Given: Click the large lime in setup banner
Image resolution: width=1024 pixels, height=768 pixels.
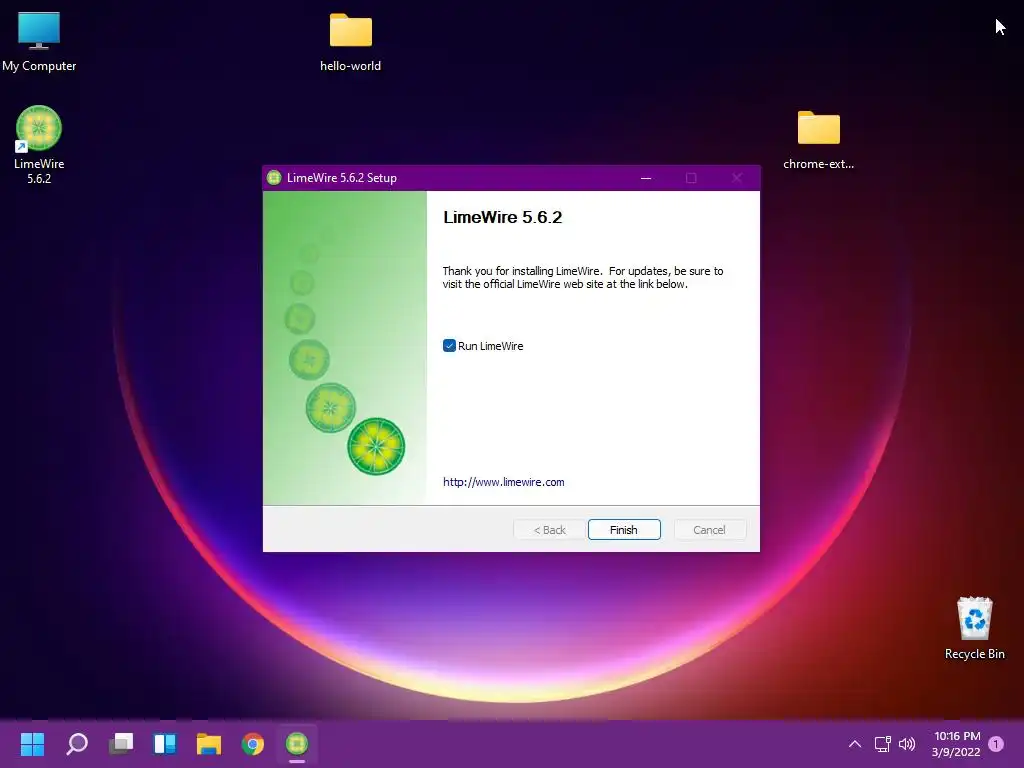Looking at the screenshot, I should (376, 446).
